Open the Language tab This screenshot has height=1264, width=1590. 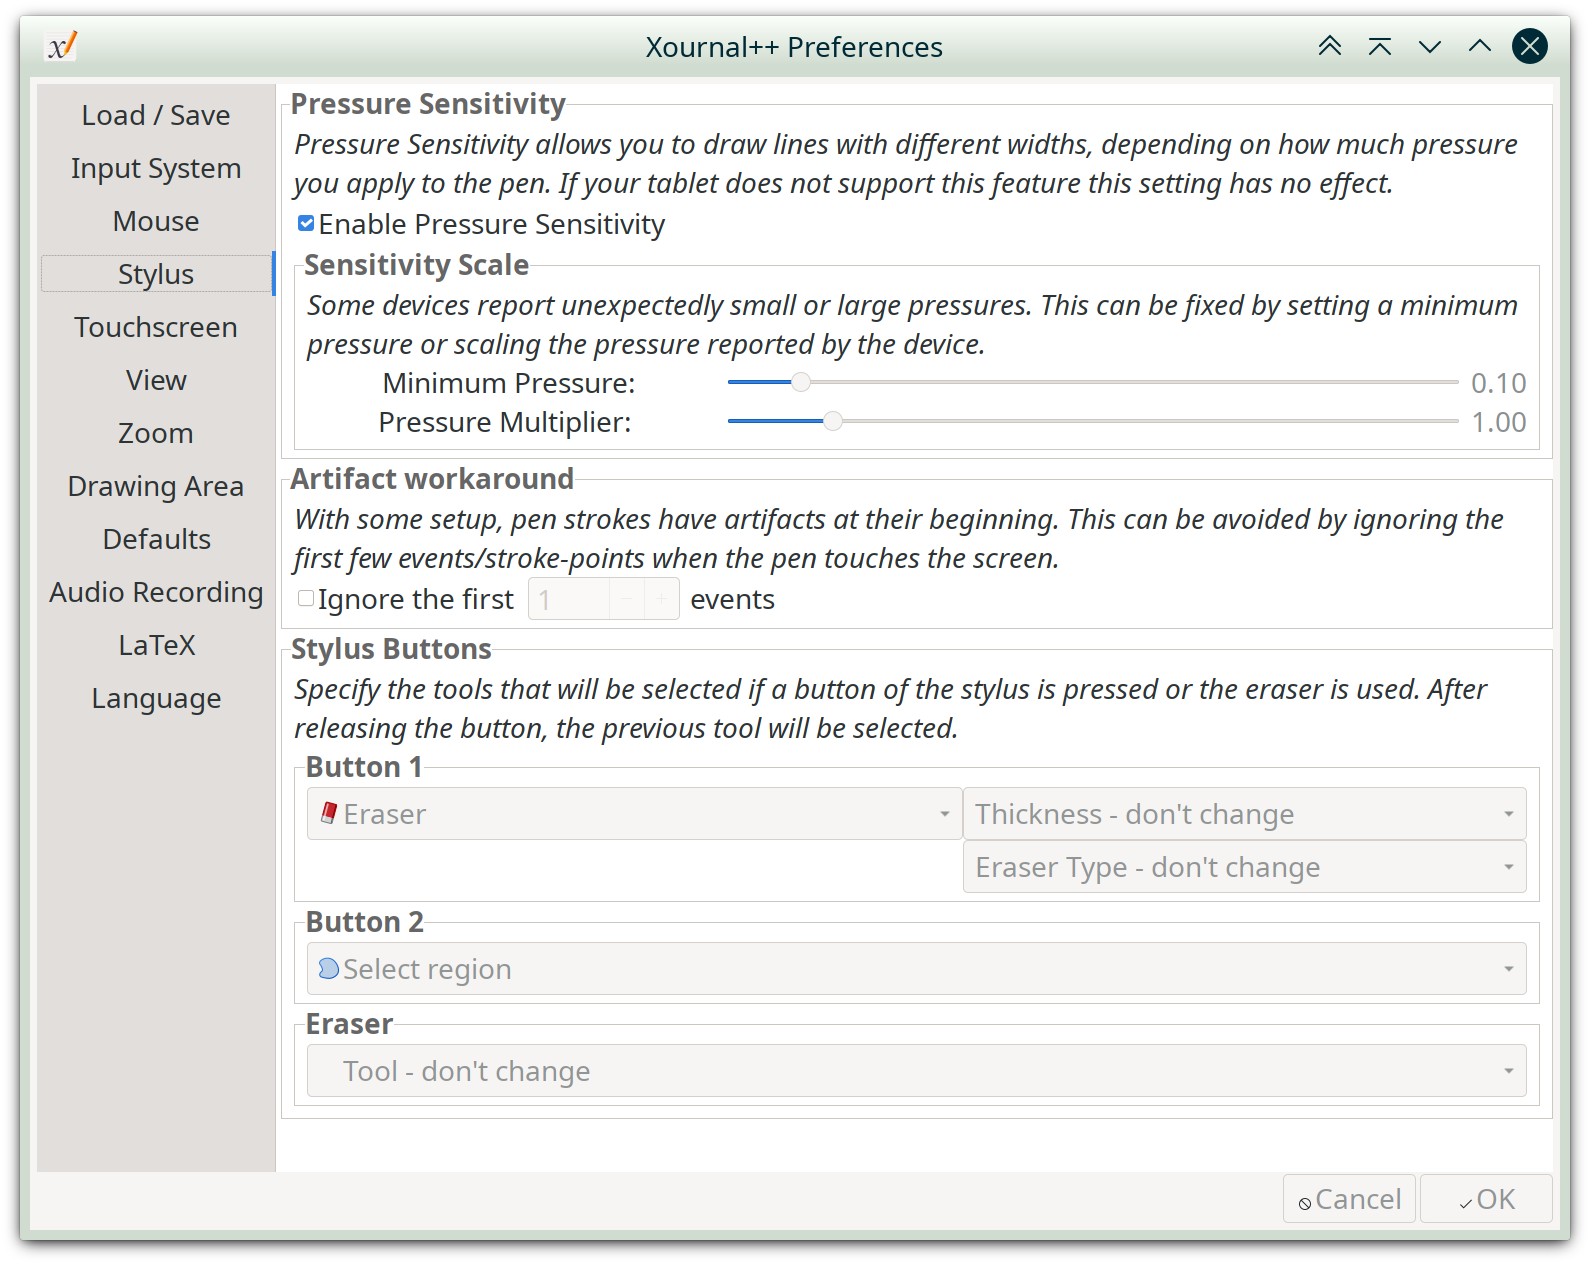coord(156,698)
